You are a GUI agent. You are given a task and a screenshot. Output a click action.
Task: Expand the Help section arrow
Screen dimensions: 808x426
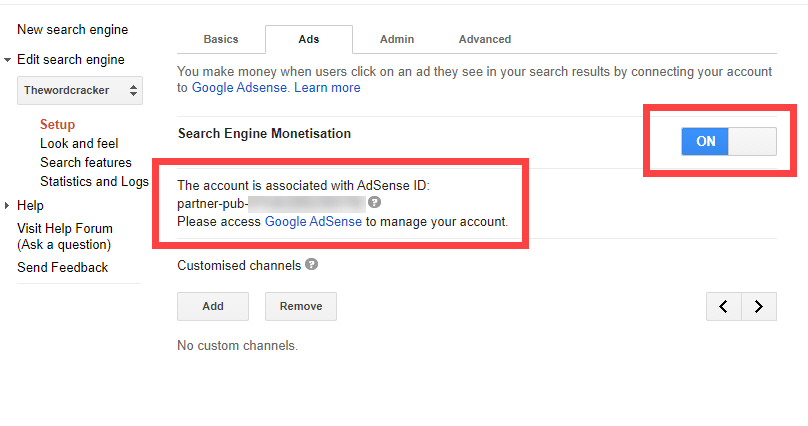7,206
